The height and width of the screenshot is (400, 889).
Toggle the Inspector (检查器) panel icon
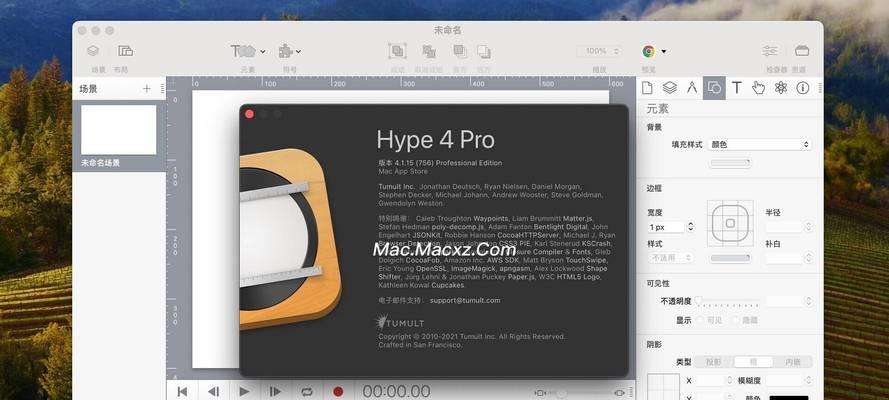pyautogui.click(x=769, y=51)
